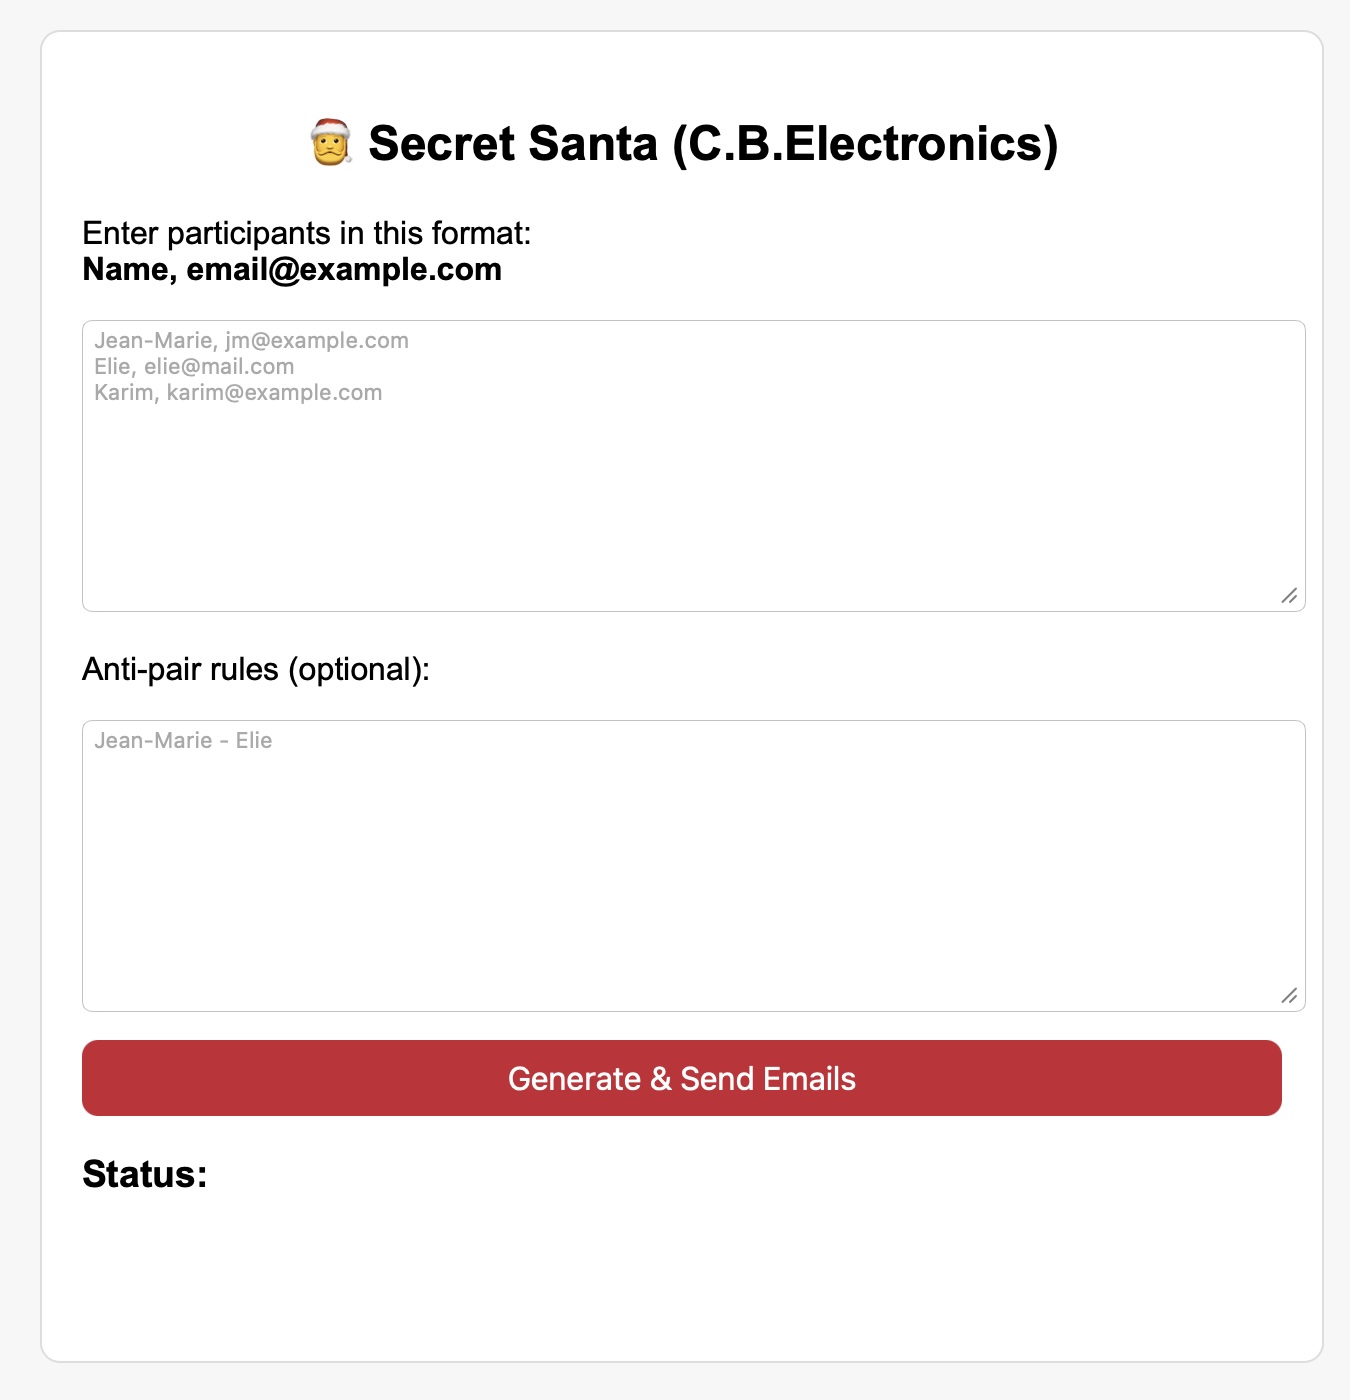This screenshot has width=1350, height=1400.
Task: Click the word '(optional)' in anti-pair label
Action: 354,669
